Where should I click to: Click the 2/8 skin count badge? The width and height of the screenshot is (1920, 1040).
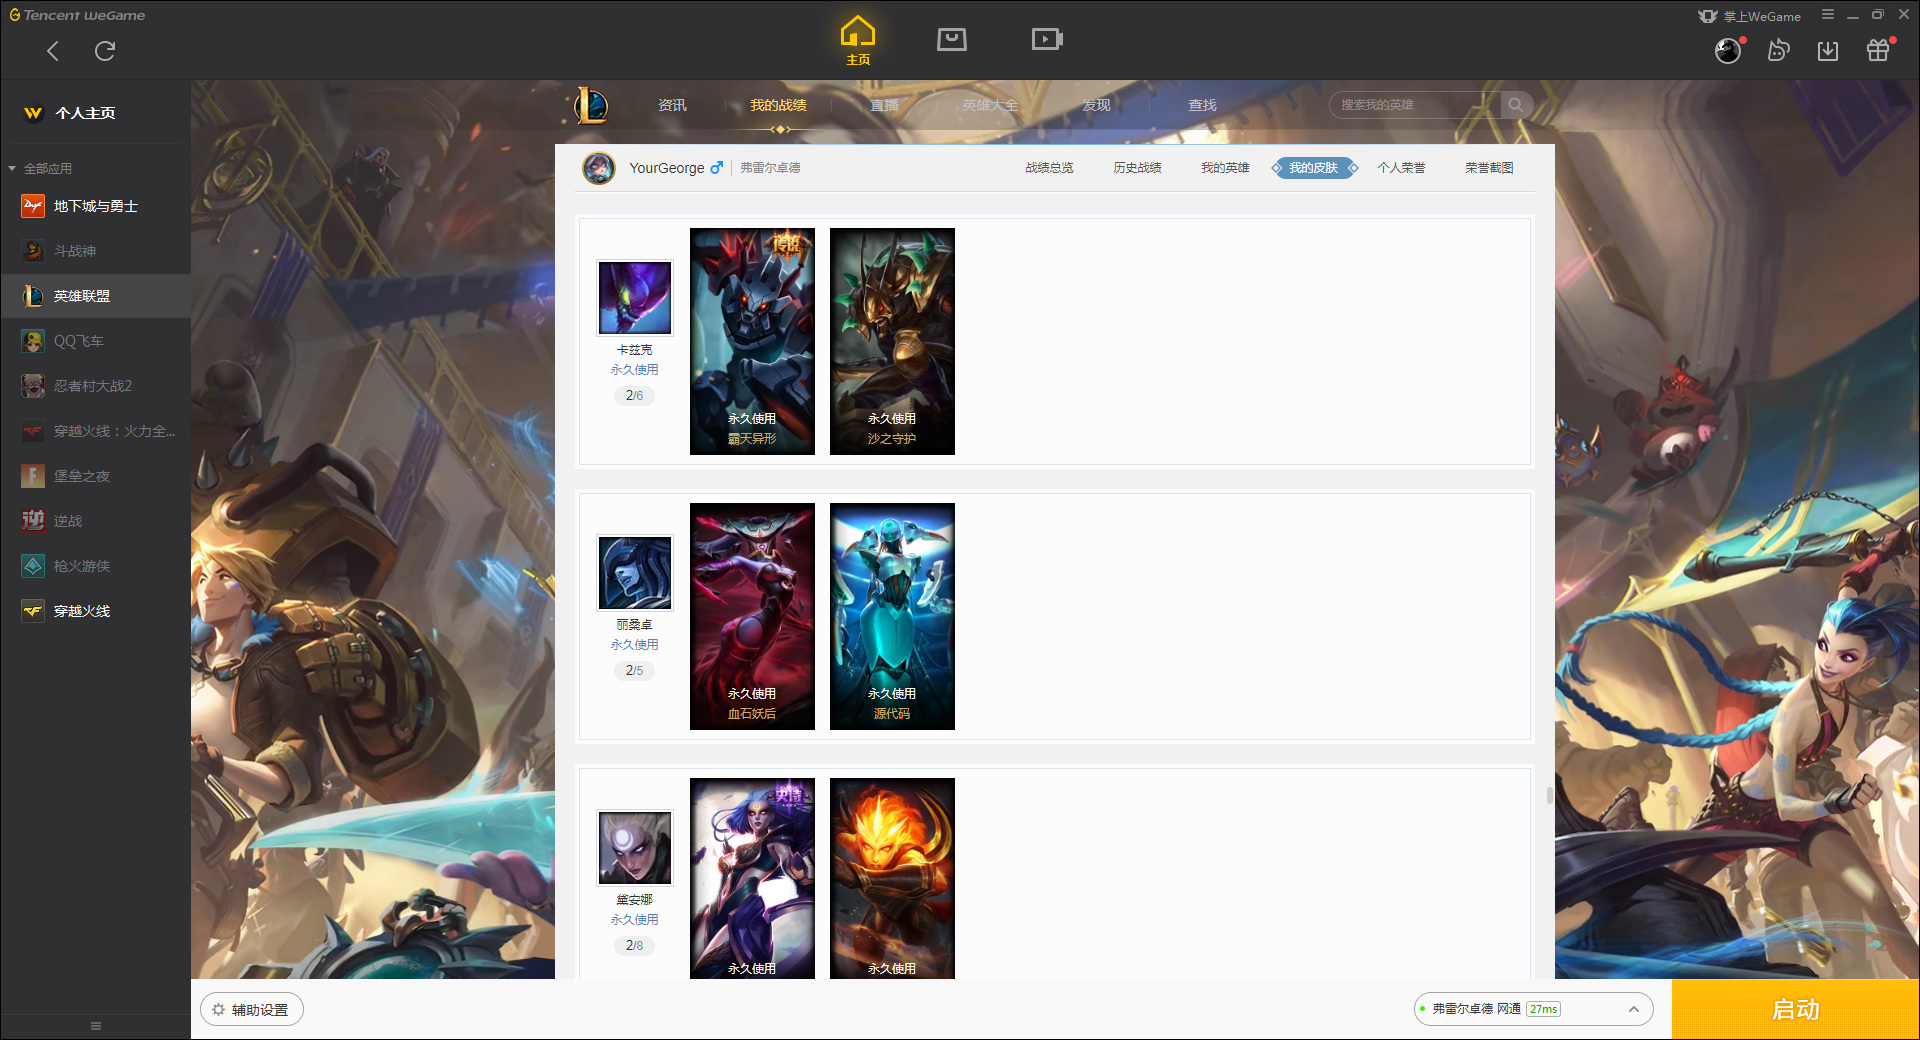tap(635, 946)
